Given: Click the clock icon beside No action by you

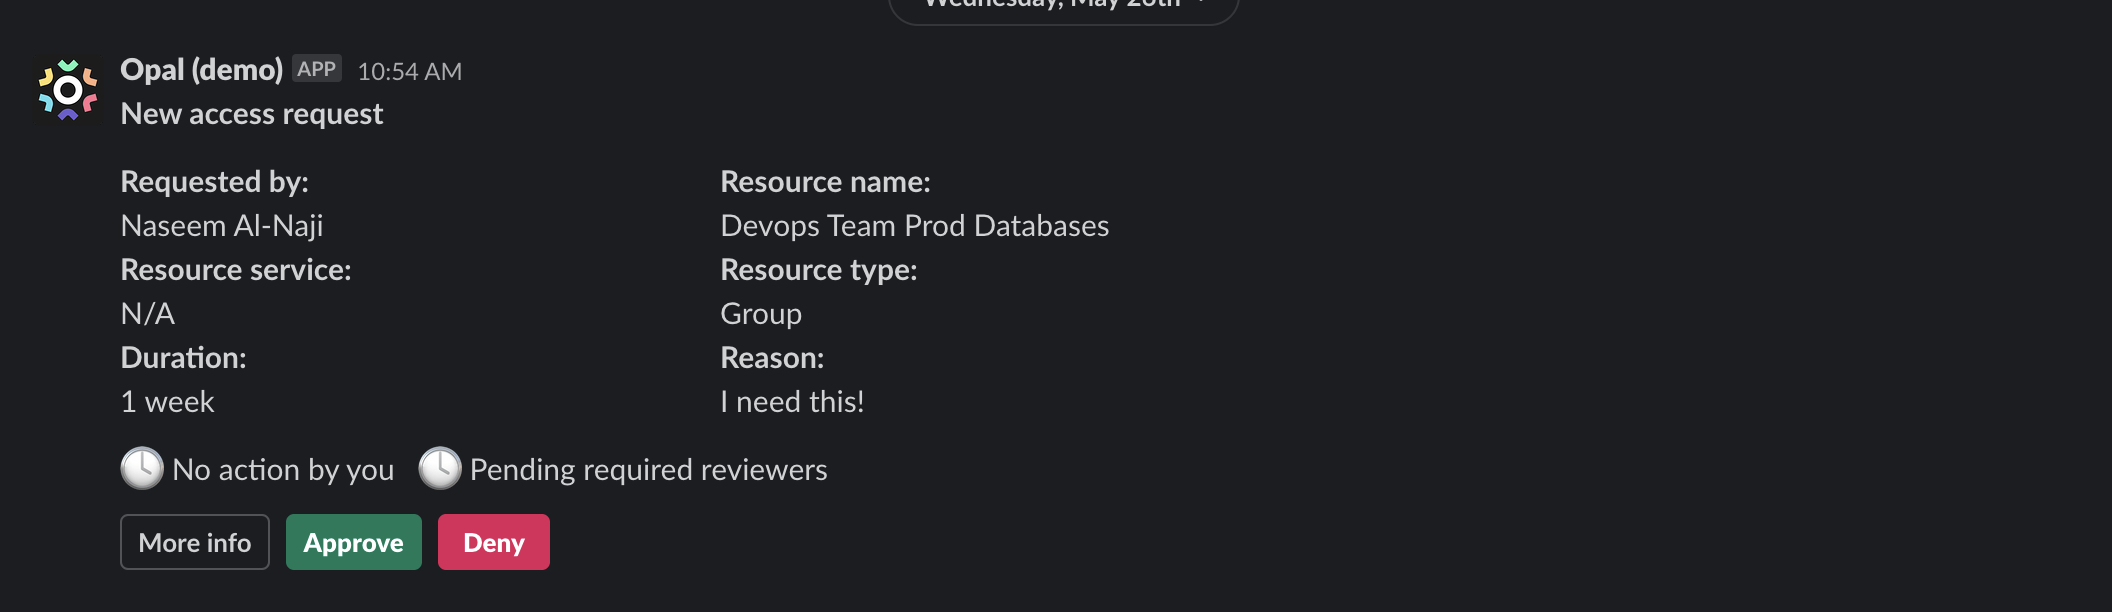Looking at the screenshot, I should point(142,468).
